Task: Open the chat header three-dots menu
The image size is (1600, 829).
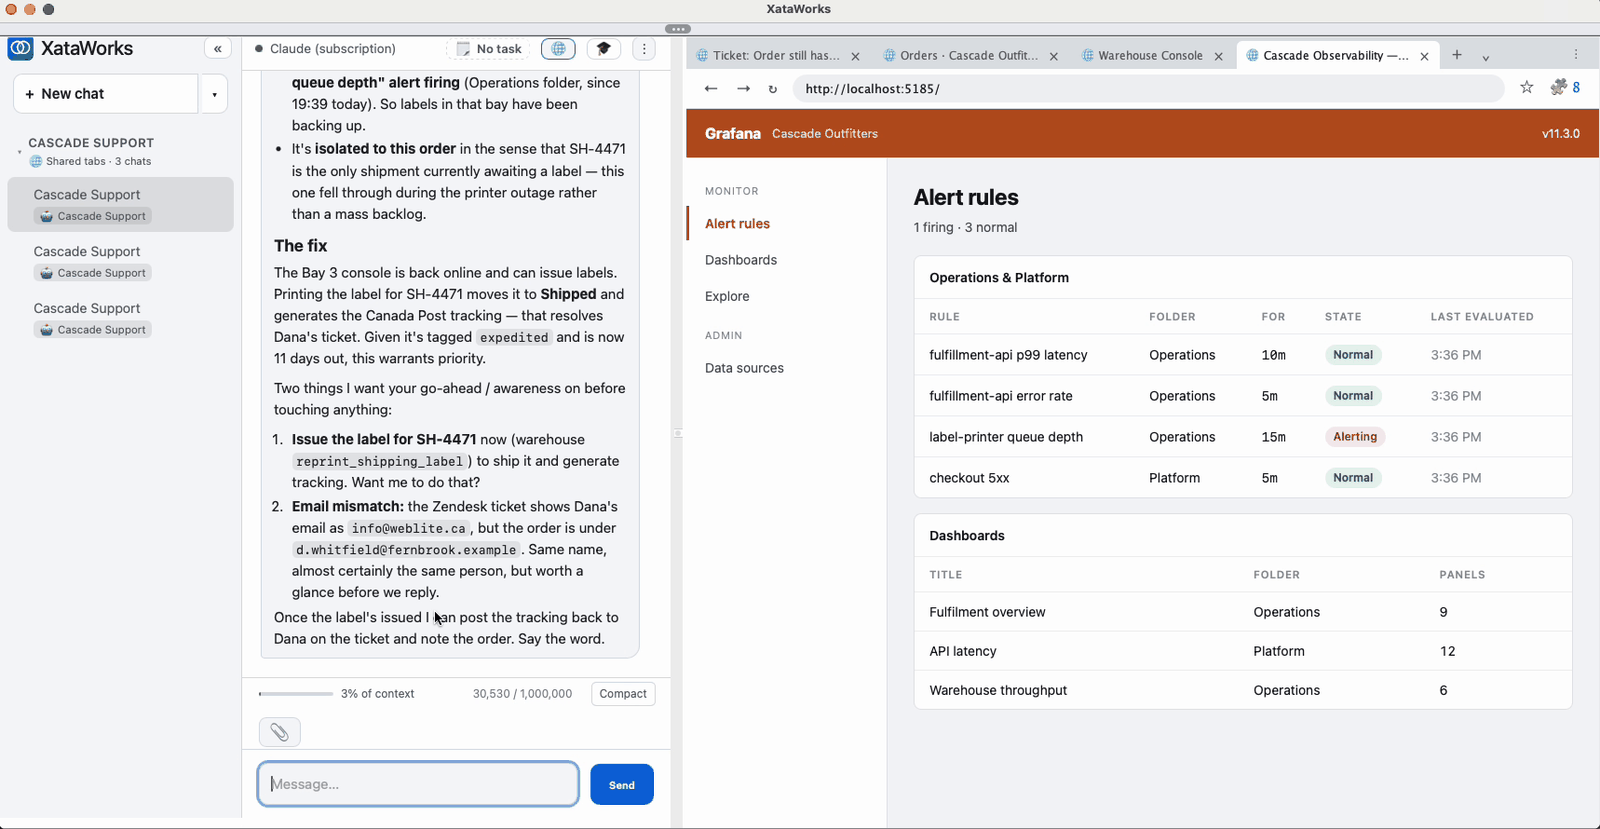Action: click(x=644, y=48)
